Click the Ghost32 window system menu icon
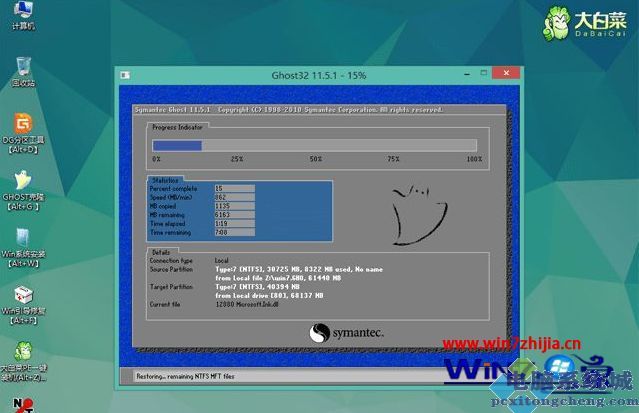The height and width of the screenshot is (413, 639). (125, 75)
